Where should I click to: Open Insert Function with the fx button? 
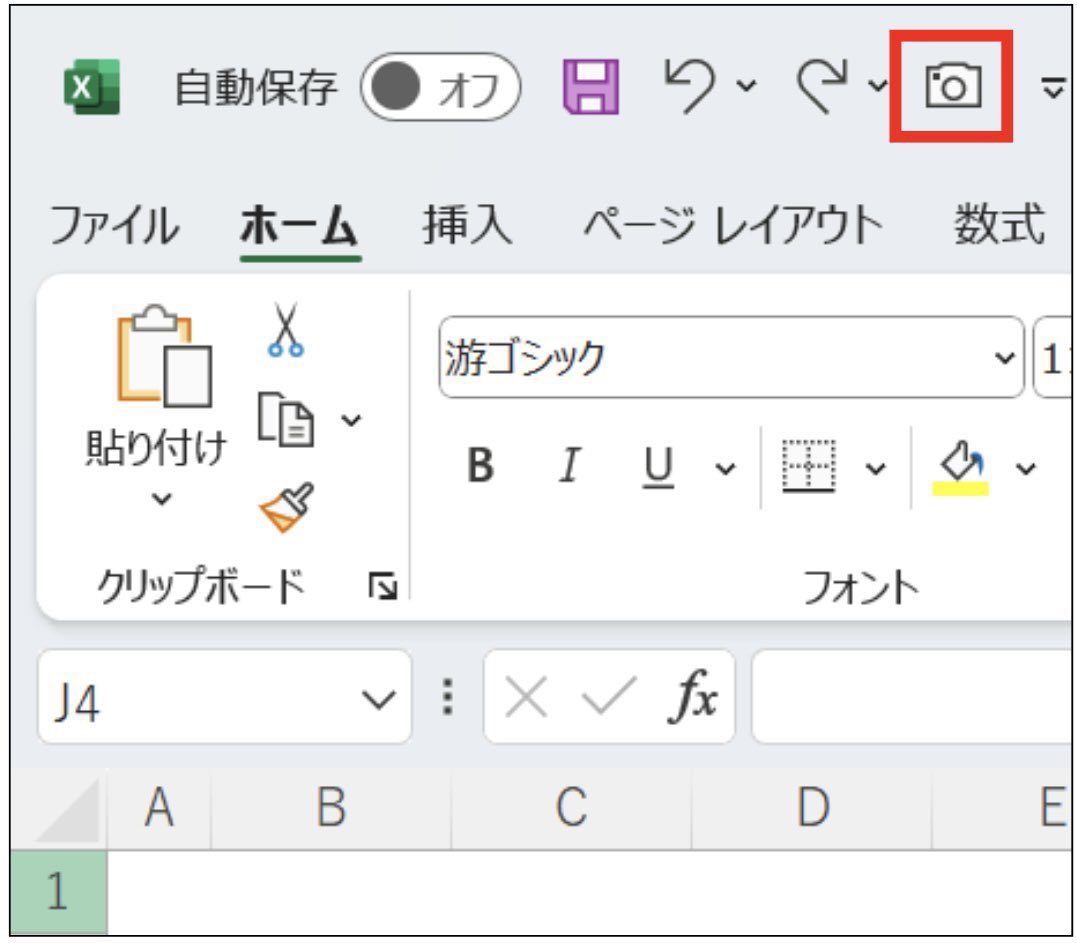click(692, 697)
